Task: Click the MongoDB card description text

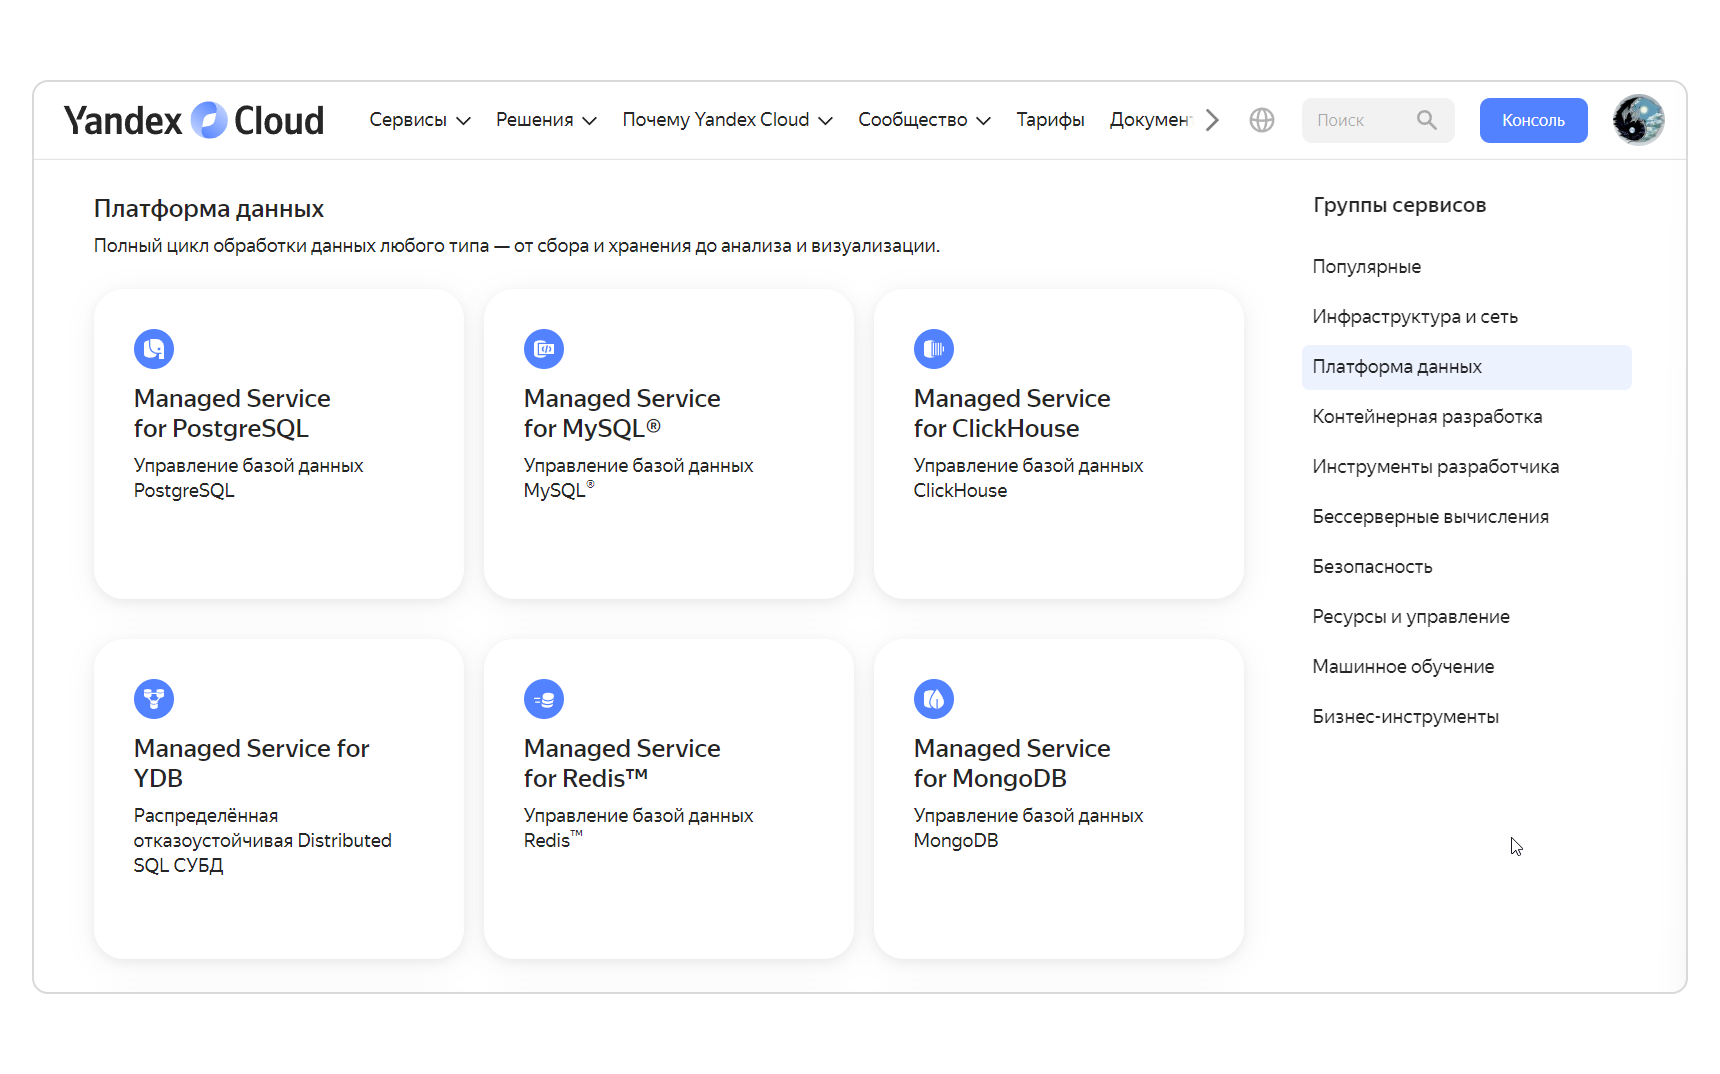Action: [1028, 828]
